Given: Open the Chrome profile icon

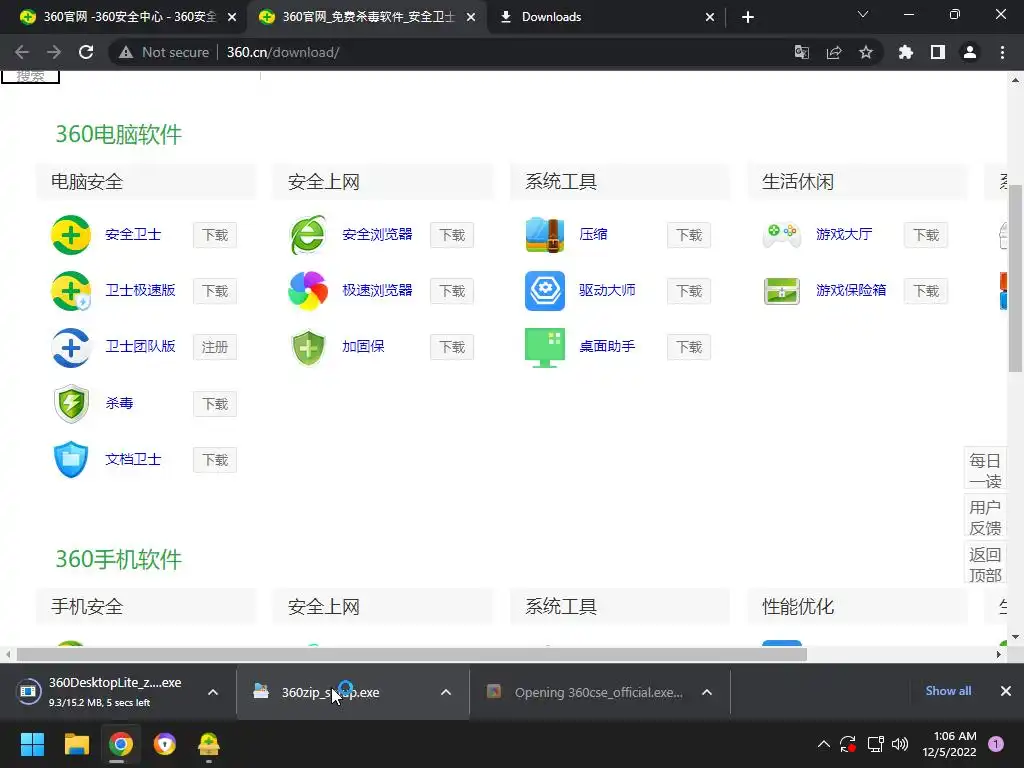Looking at the screenshot, I should pos(970,52).
